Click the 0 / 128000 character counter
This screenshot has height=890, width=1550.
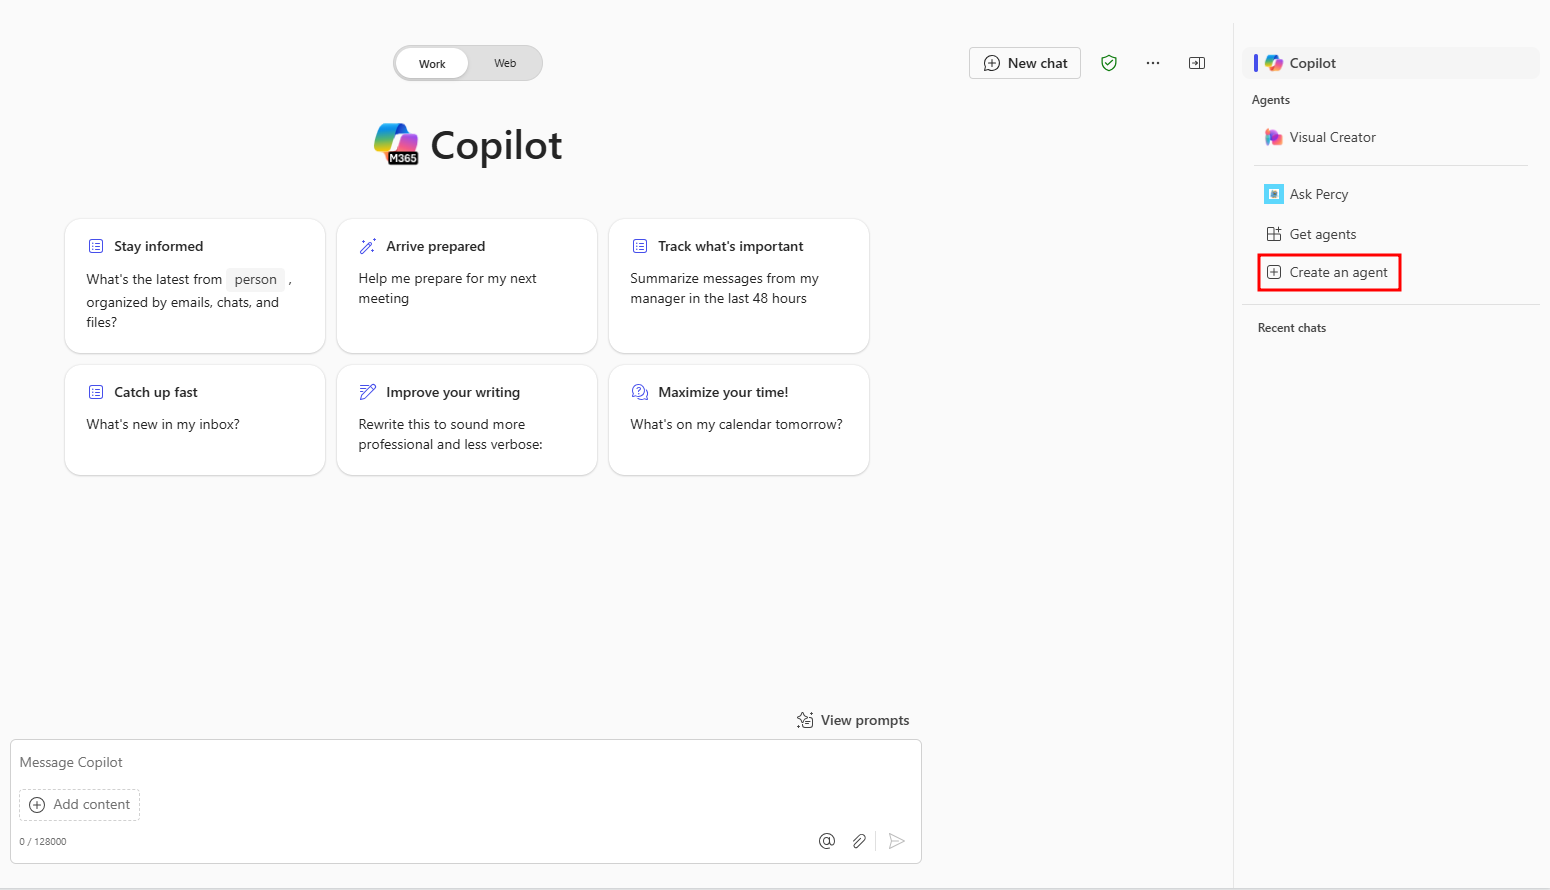pyautogui.click(x=43, y=841)
